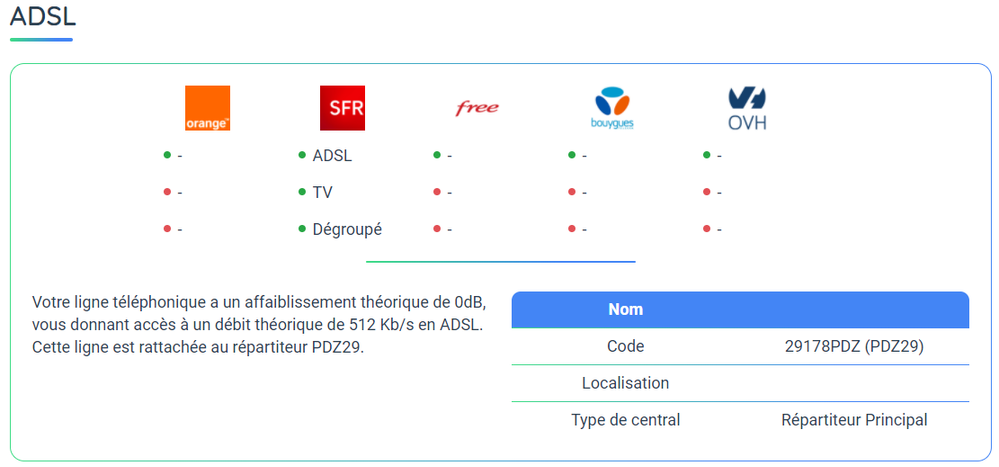Image resolution: width=999 pixels, height=467 pixels.
Task: Open the Bouygues operator logo
Action: 613,108
